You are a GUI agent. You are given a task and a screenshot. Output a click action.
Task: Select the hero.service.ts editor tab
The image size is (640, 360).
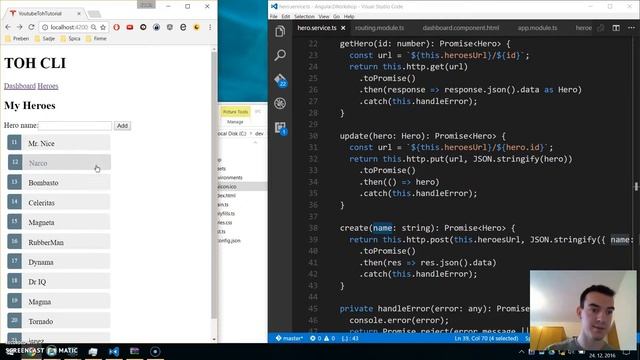click(317, 28)
